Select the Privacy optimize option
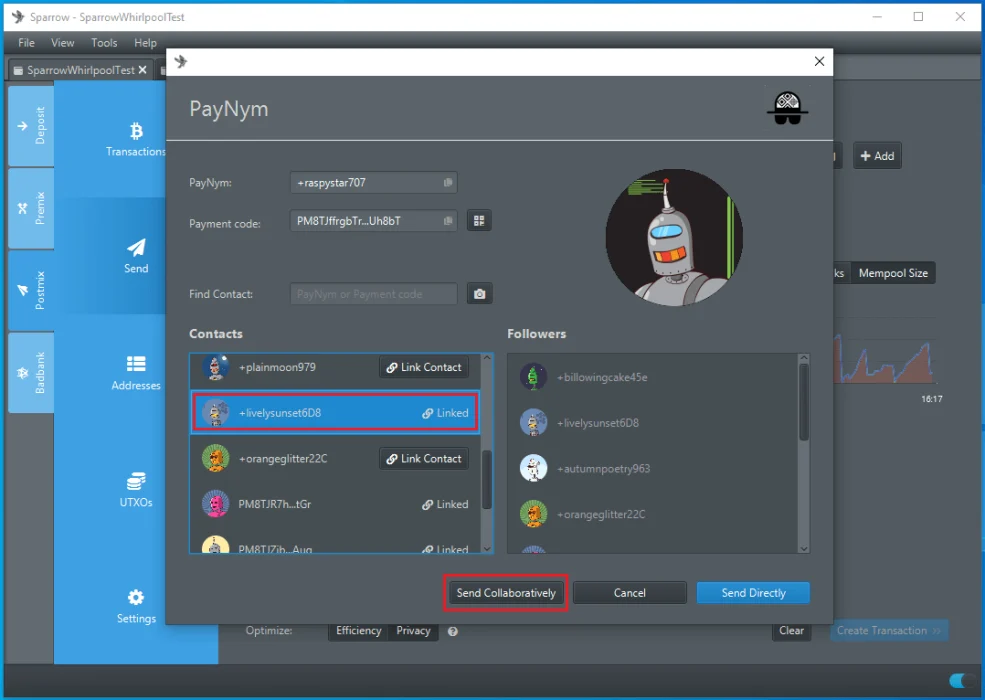 click(x=413, y=631)
